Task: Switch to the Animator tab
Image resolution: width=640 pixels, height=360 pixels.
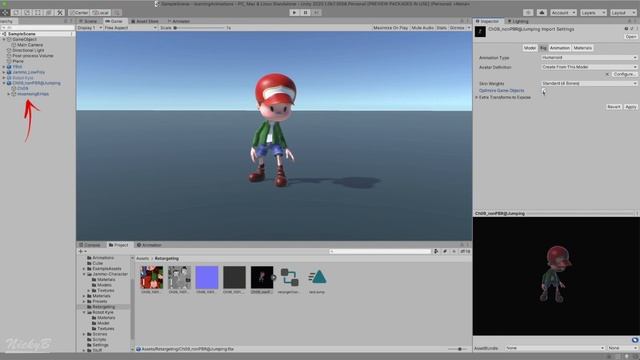Action: point(179,21)
